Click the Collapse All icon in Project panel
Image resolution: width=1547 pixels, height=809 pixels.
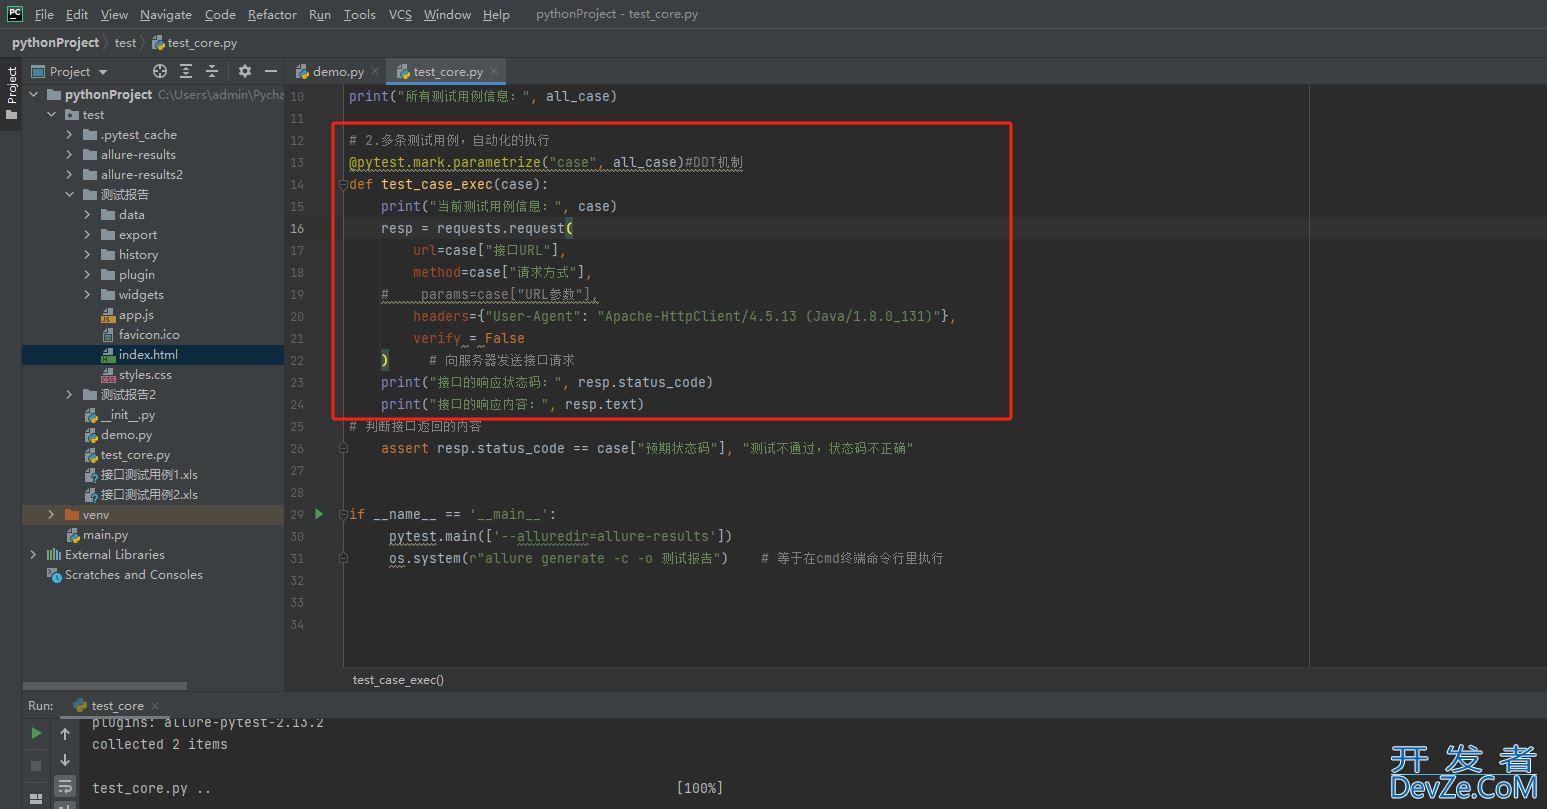tap(212, 71)
